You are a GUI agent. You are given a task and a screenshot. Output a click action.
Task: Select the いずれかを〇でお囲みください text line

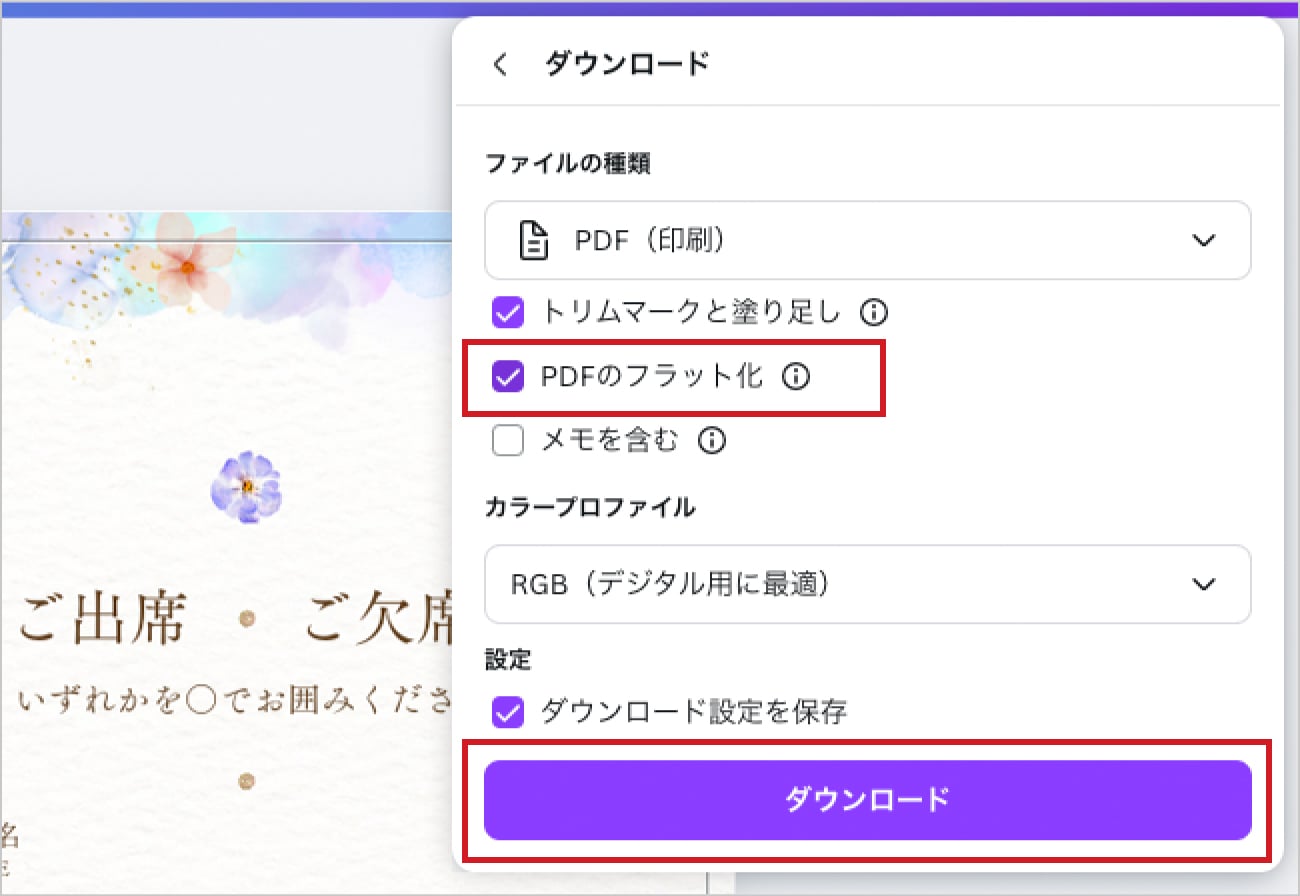(x=230, y=701)
